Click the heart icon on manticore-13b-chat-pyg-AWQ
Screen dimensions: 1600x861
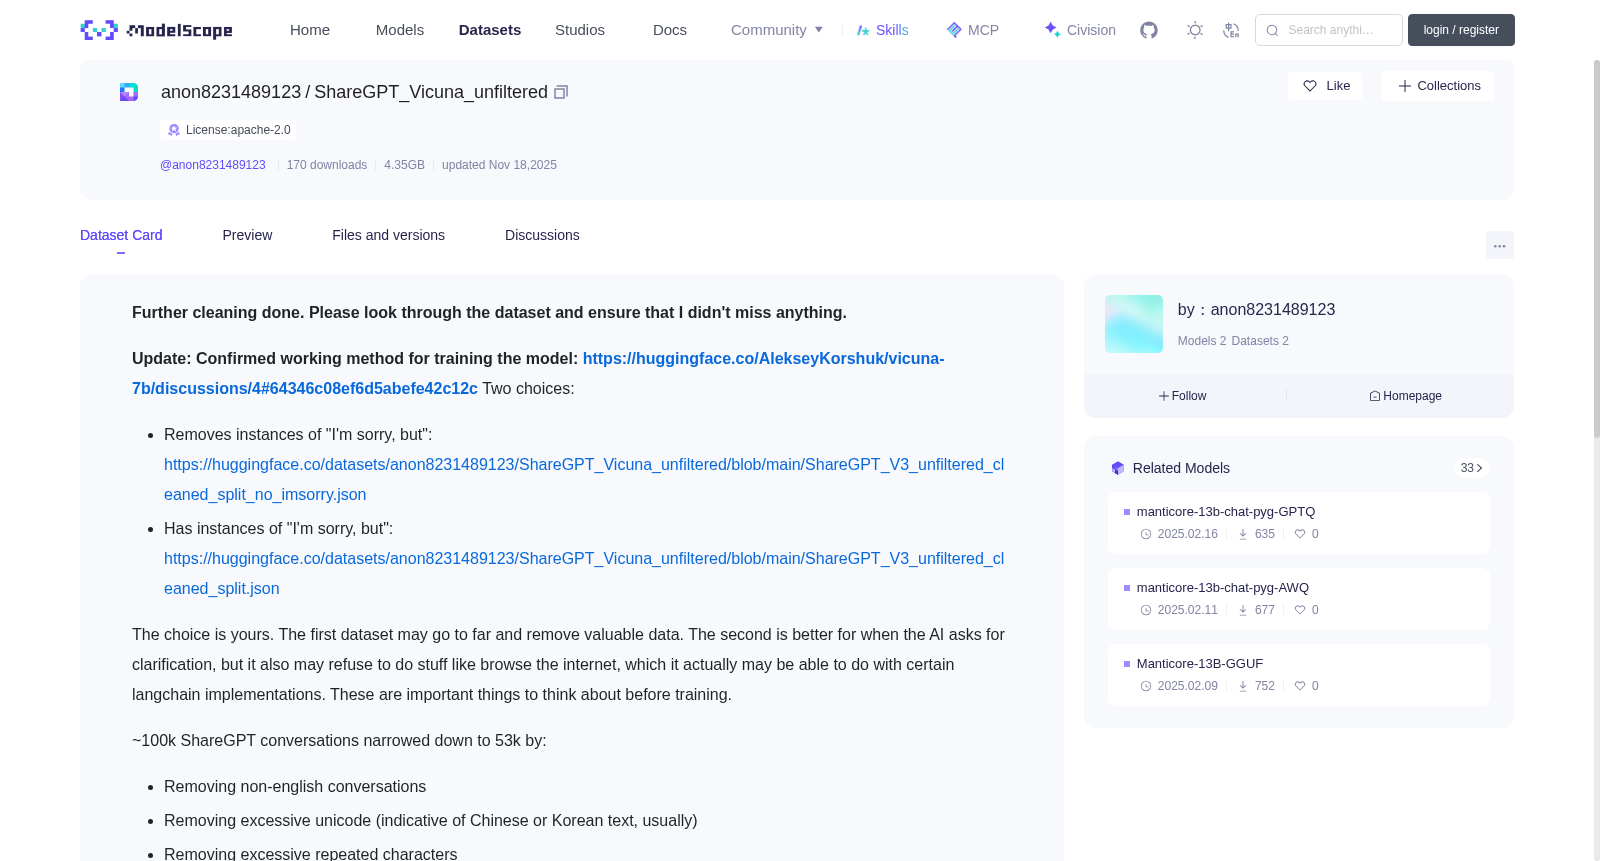[1300, 610]
